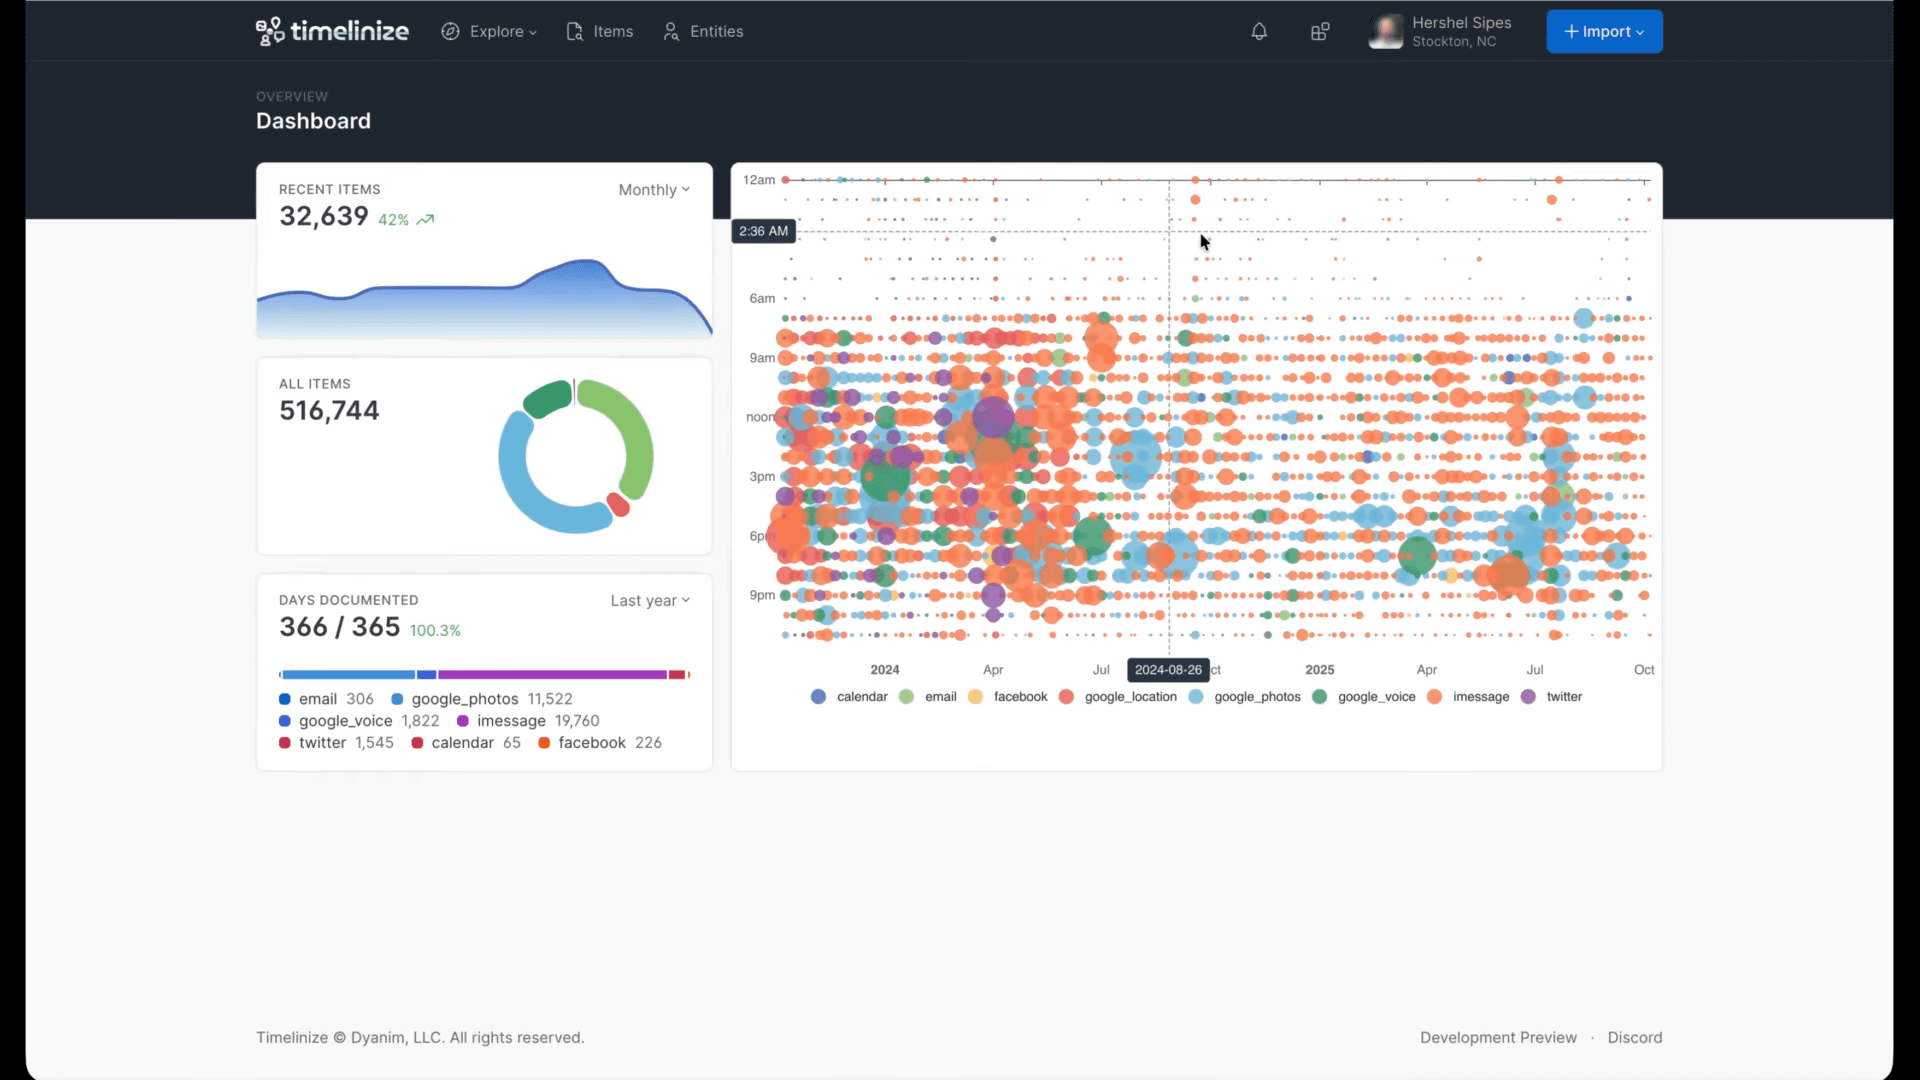The image size is (1920, 1080).
Task: Go to the Entities page
Action: 716,32
